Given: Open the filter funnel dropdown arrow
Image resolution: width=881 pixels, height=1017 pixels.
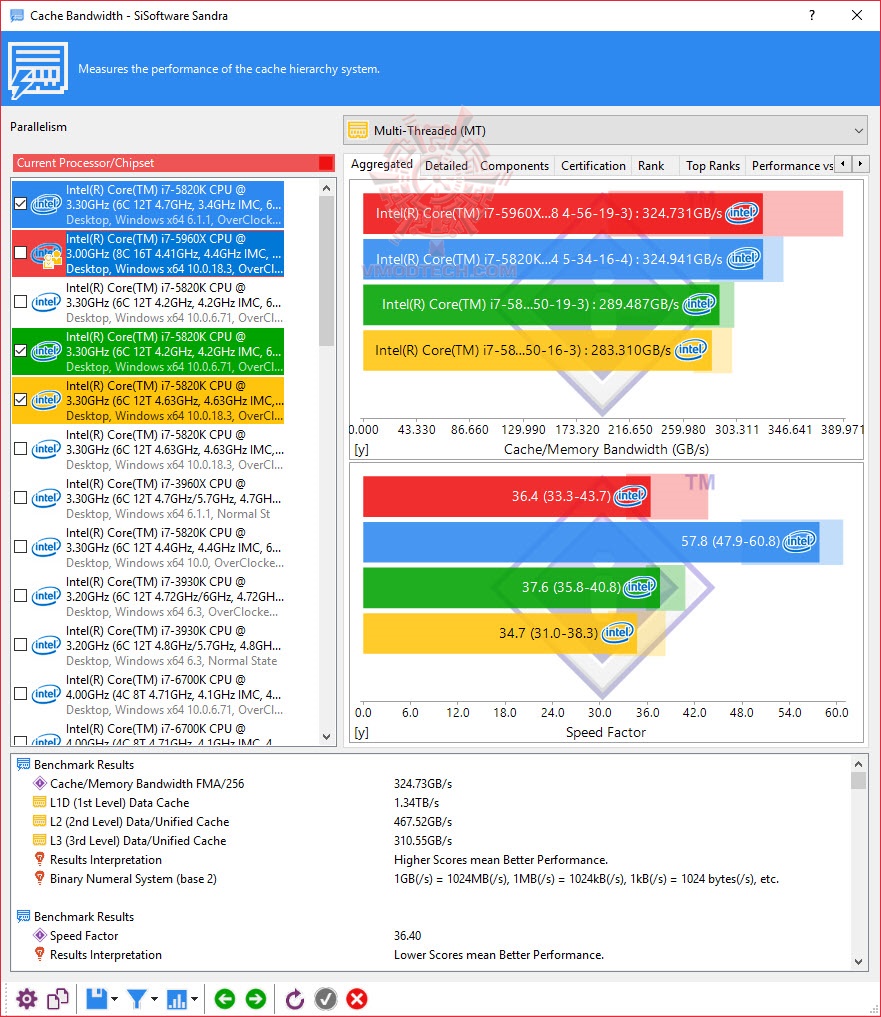Looking at the screenshot, I should coord(154,999).
